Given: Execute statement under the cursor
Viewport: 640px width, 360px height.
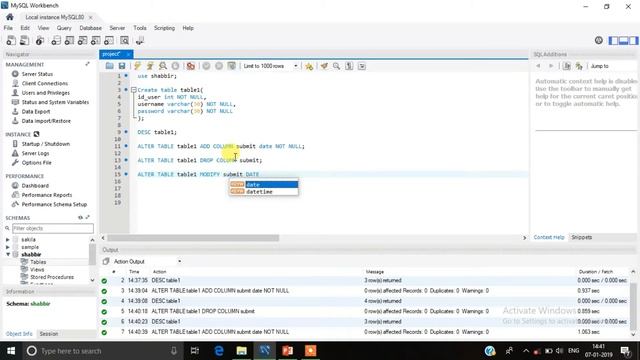Looking at the screenshot, I should pyautogui.click(x=150, y=66).
